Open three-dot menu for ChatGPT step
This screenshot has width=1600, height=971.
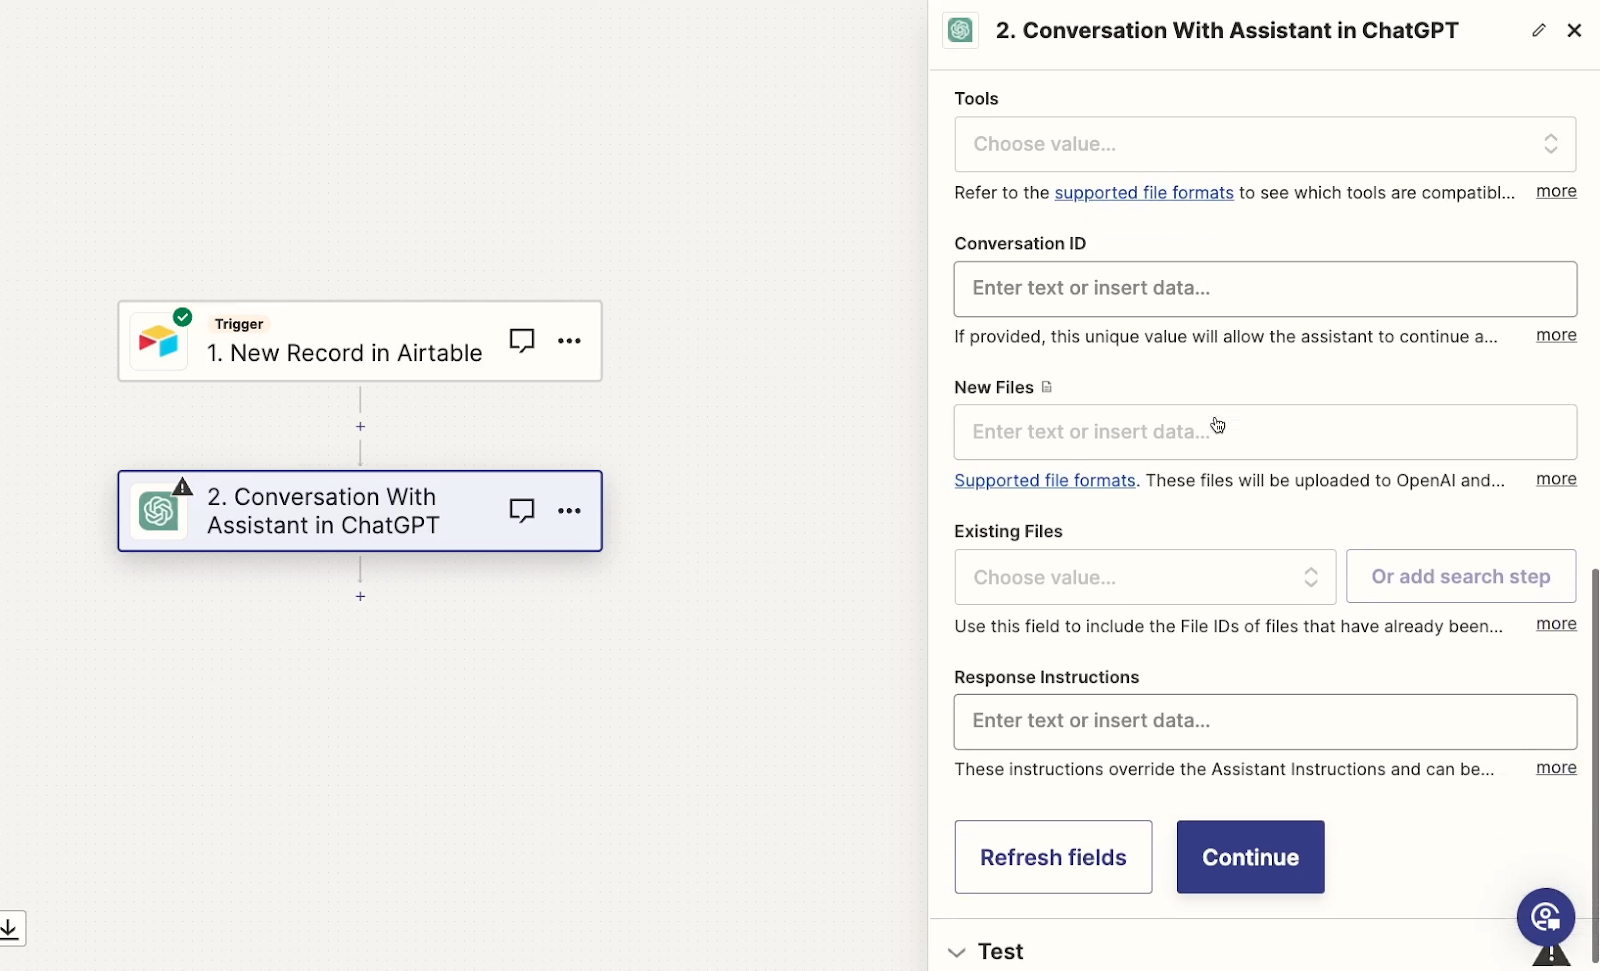pyautogui.click(x=569, y=511)
